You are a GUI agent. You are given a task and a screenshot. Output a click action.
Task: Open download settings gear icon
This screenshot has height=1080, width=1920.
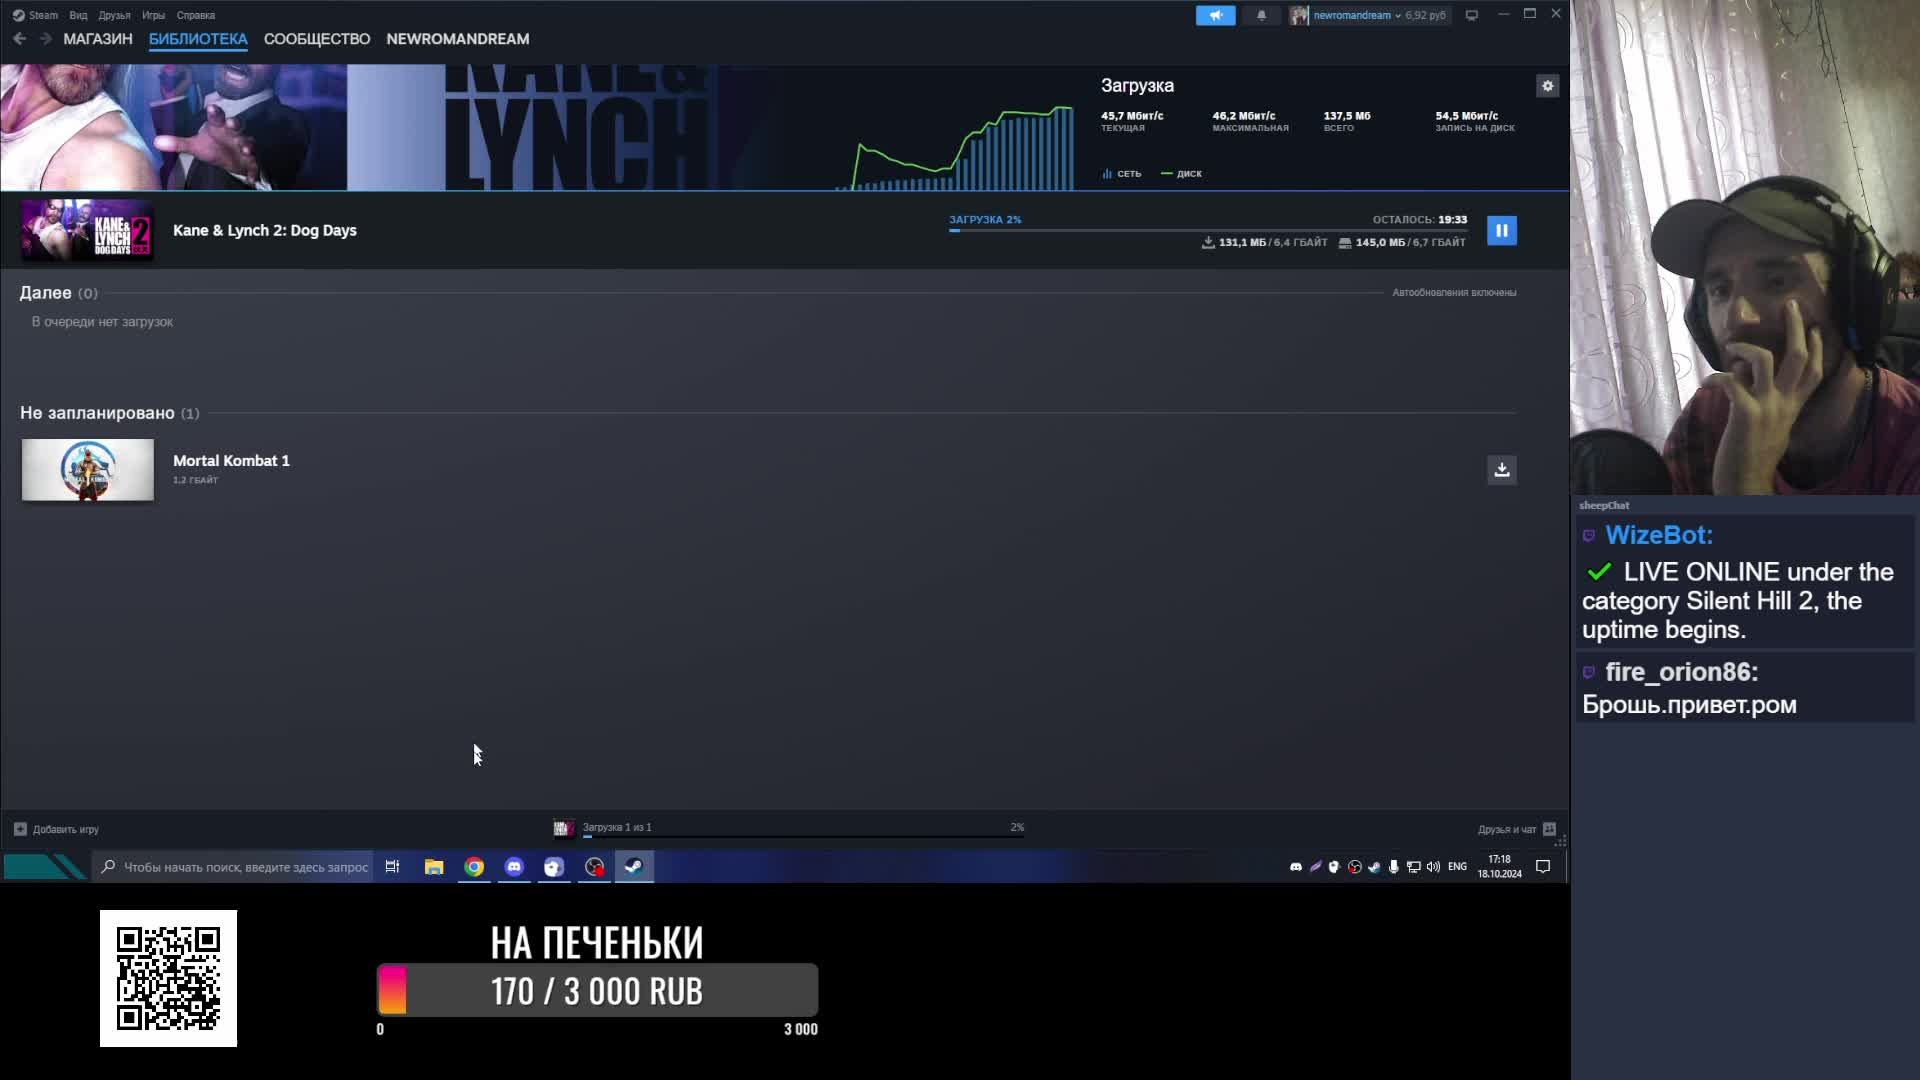[x=1547, y=86]
